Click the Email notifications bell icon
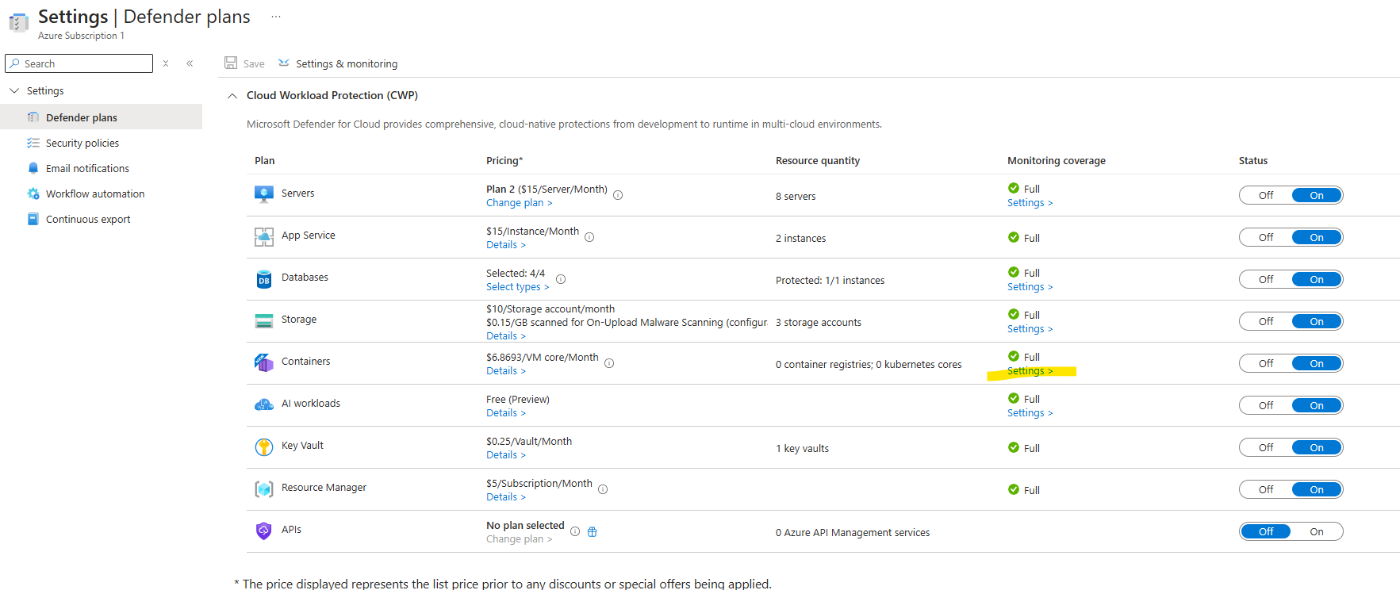The width and height of the screenshot is (1400, 590). click(x=33, y=168)
